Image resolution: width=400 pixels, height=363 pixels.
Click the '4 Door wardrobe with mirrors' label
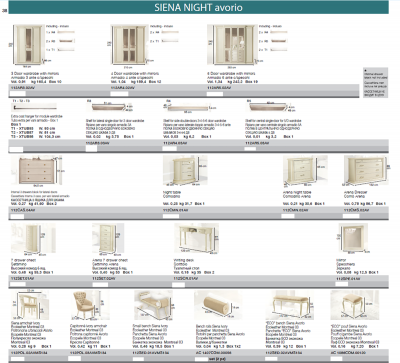pos(135,73)
